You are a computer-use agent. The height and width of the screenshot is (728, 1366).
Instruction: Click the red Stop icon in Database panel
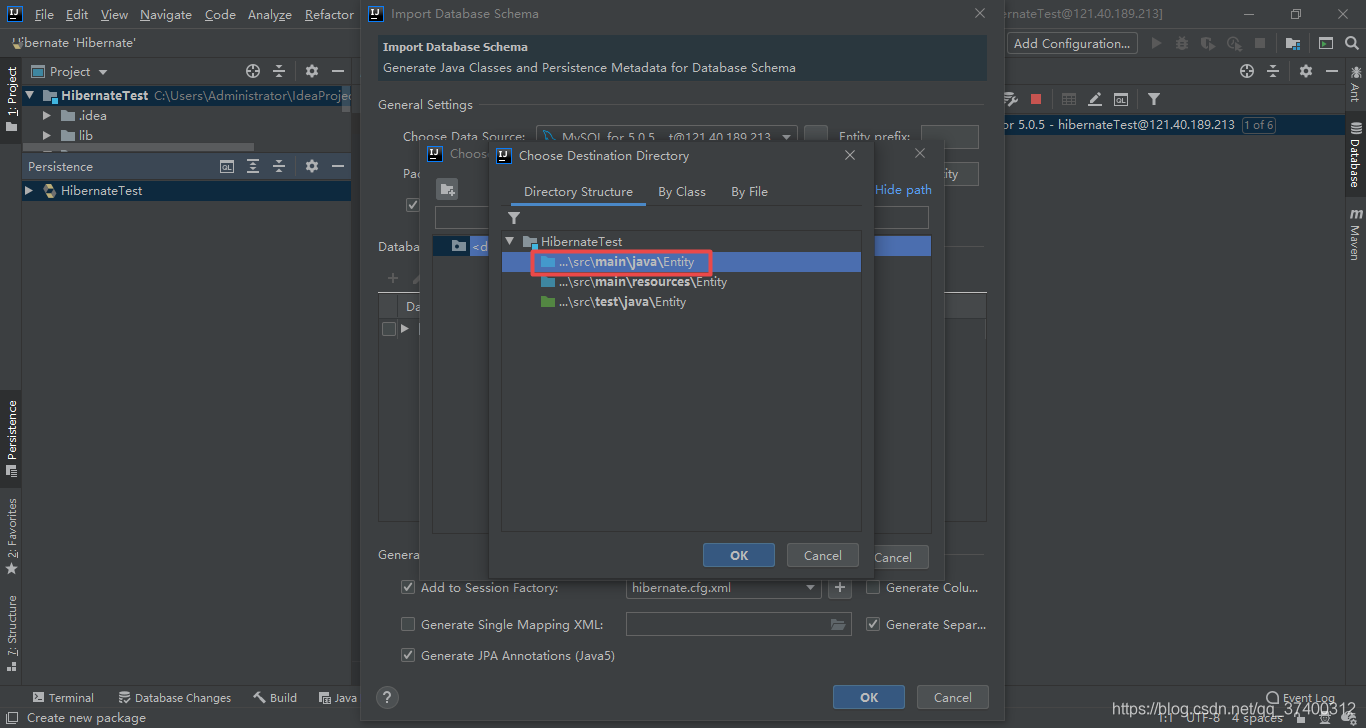1036,99
